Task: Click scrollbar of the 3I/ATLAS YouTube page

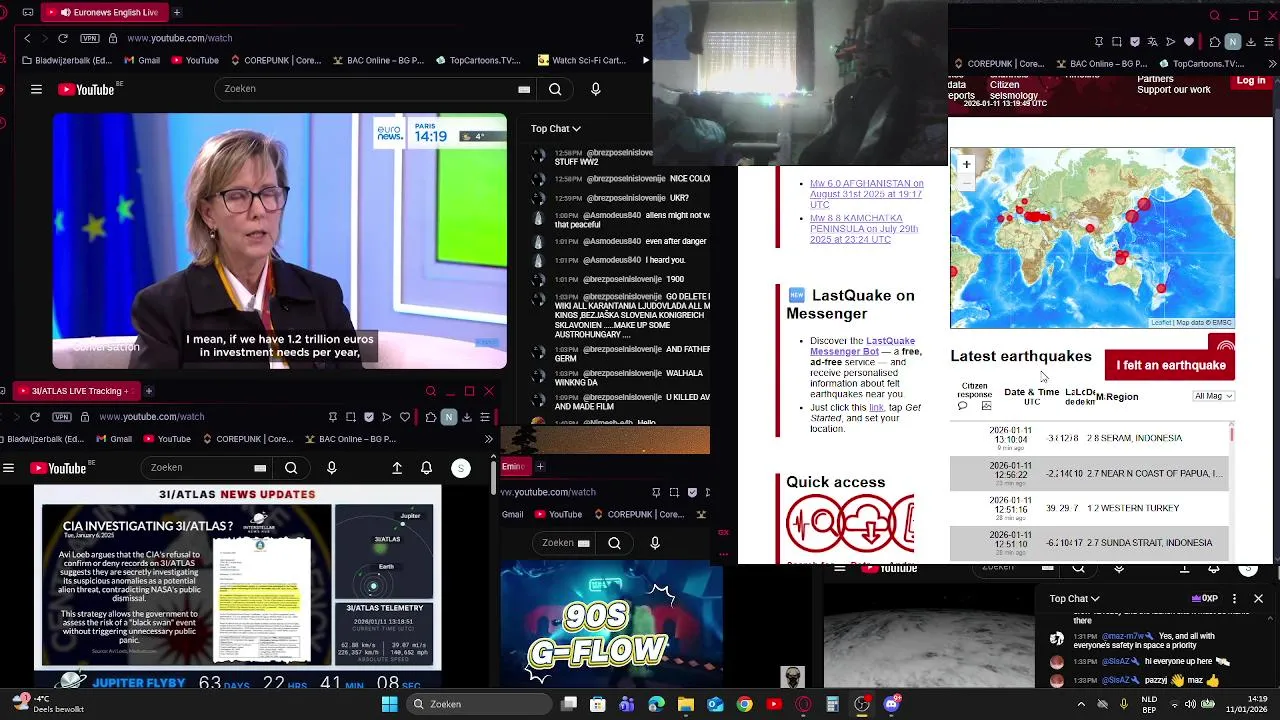Action: click(492, 476)
